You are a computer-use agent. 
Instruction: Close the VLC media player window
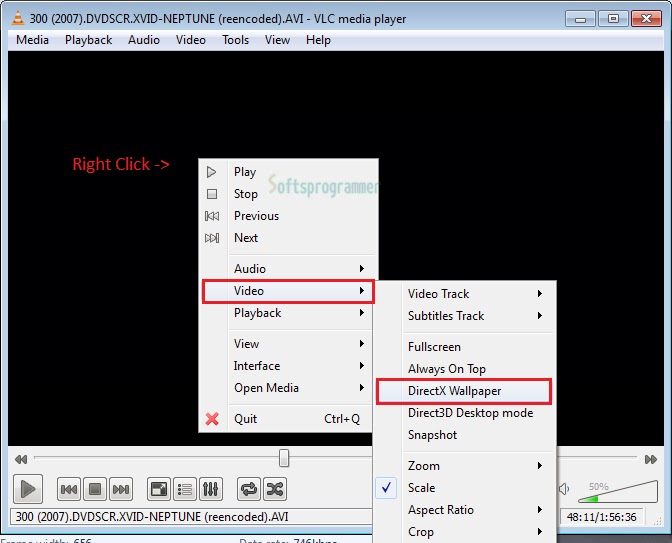646,19
